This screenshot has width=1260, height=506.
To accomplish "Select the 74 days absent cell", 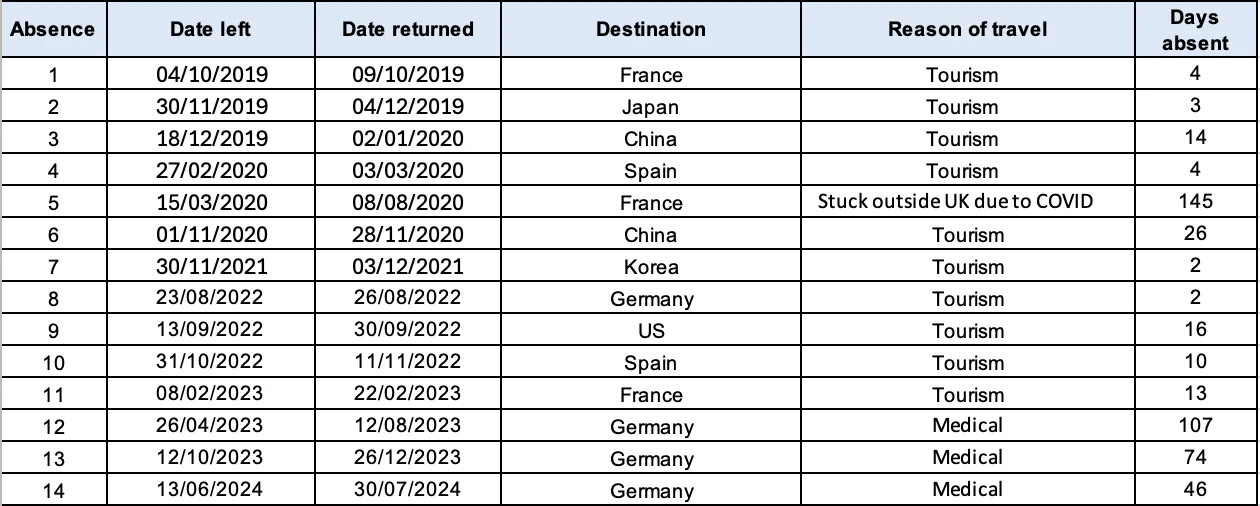I will (x=1195, y=458).
